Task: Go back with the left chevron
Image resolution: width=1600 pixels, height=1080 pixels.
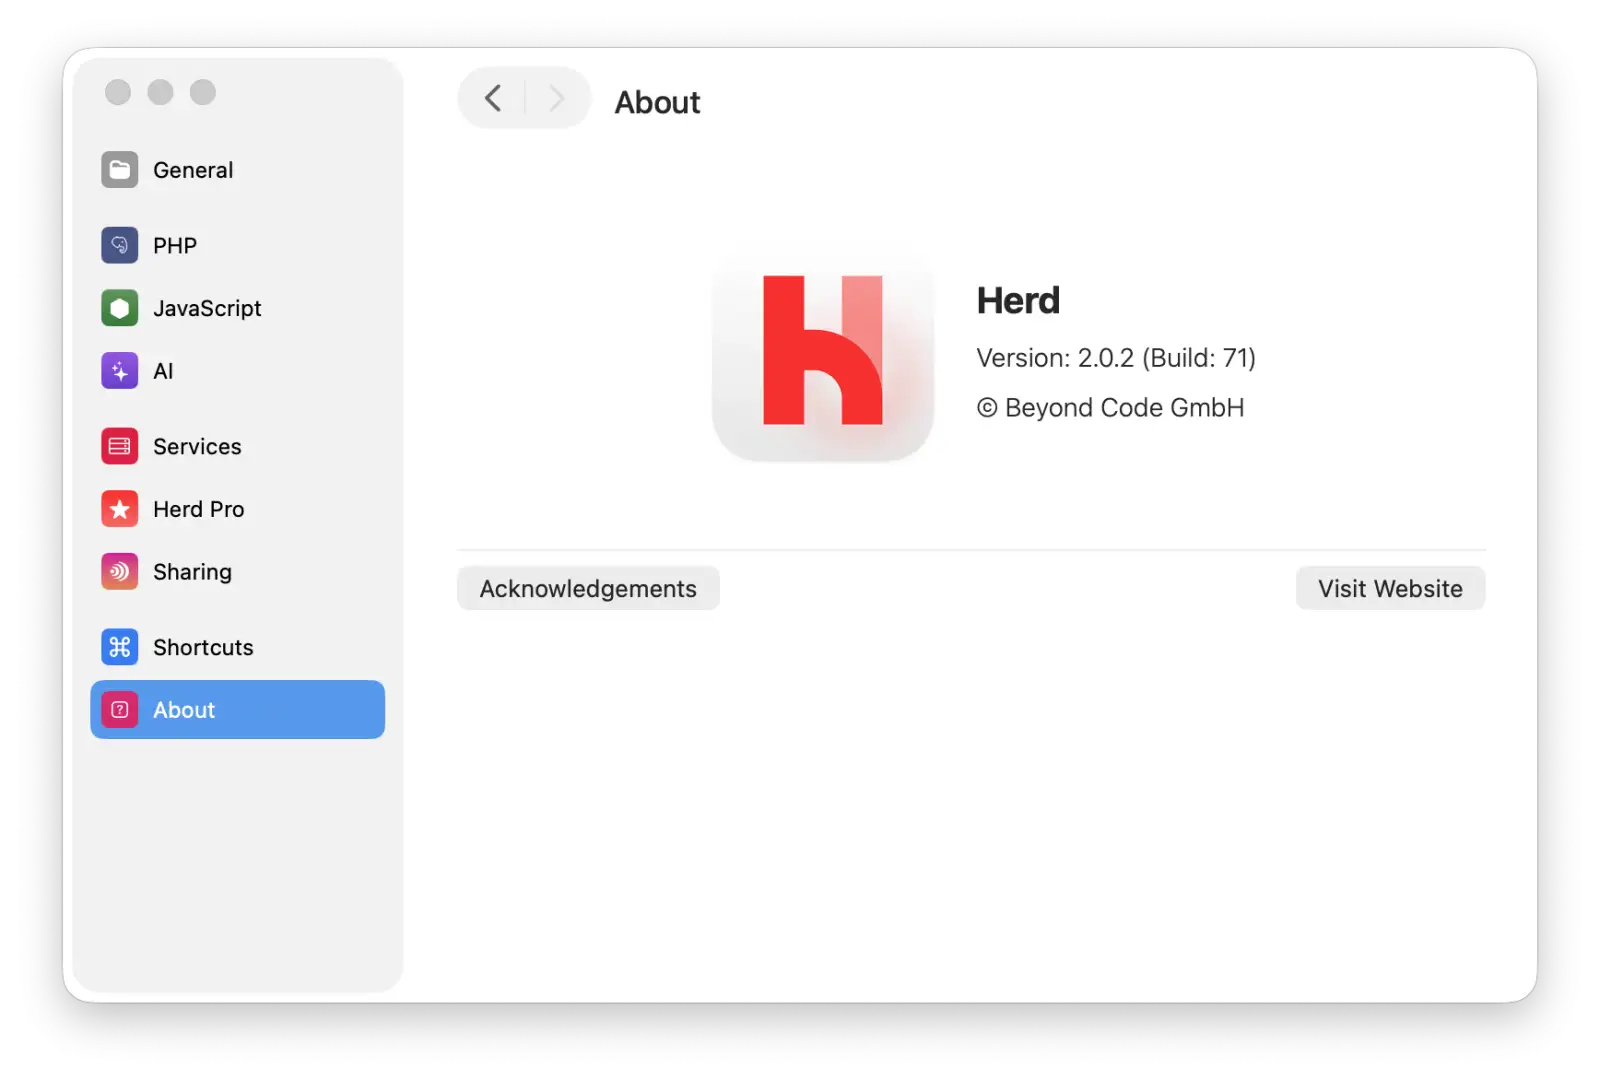Action: click(x=492, y=98)
